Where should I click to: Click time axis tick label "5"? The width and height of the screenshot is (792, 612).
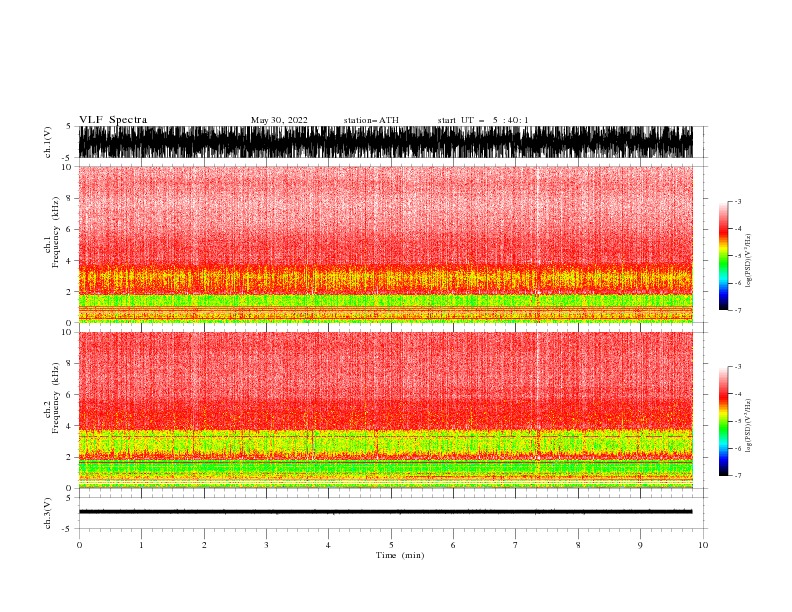point(391,545)
